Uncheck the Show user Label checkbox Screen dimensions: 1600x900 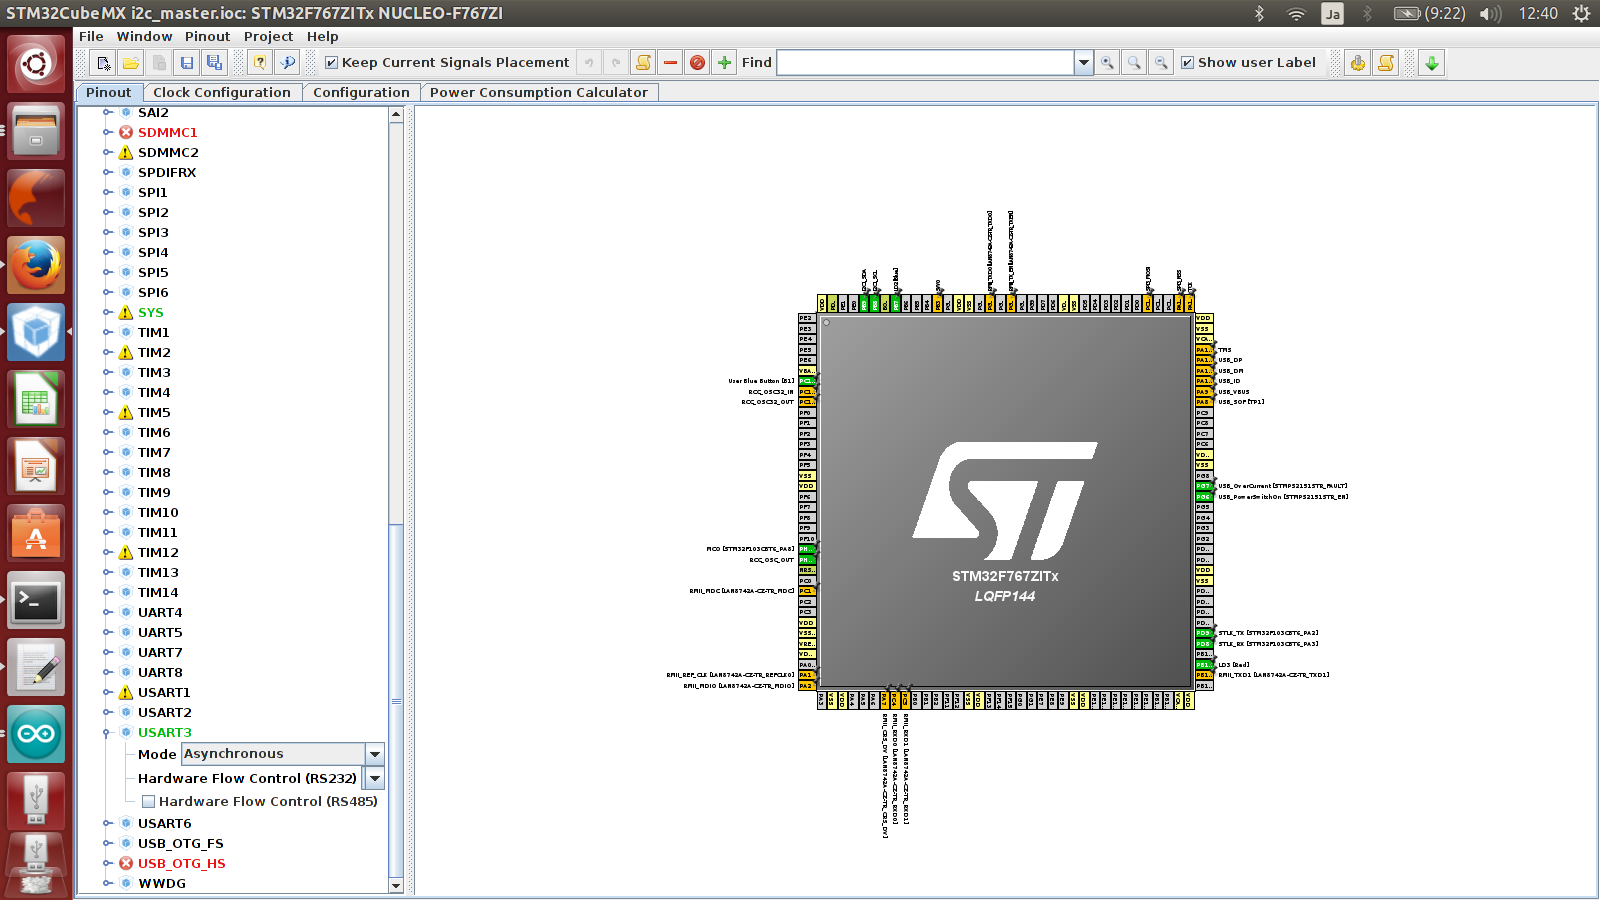[1188, 63]
